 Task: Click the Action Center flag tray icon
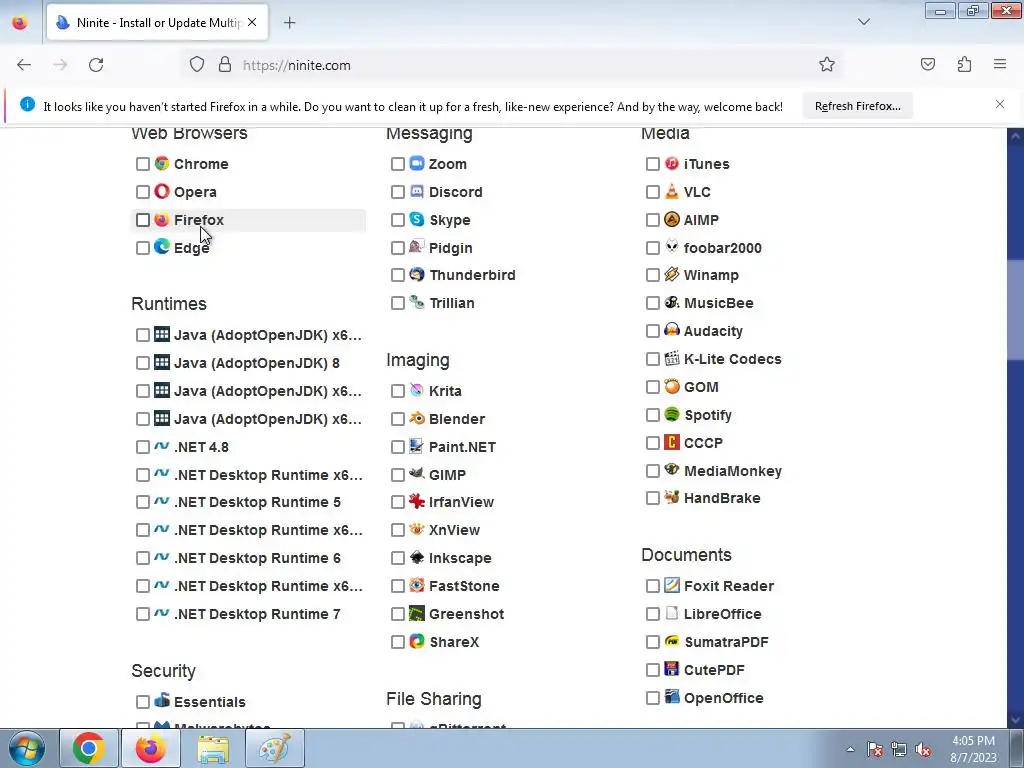(875, 750)
